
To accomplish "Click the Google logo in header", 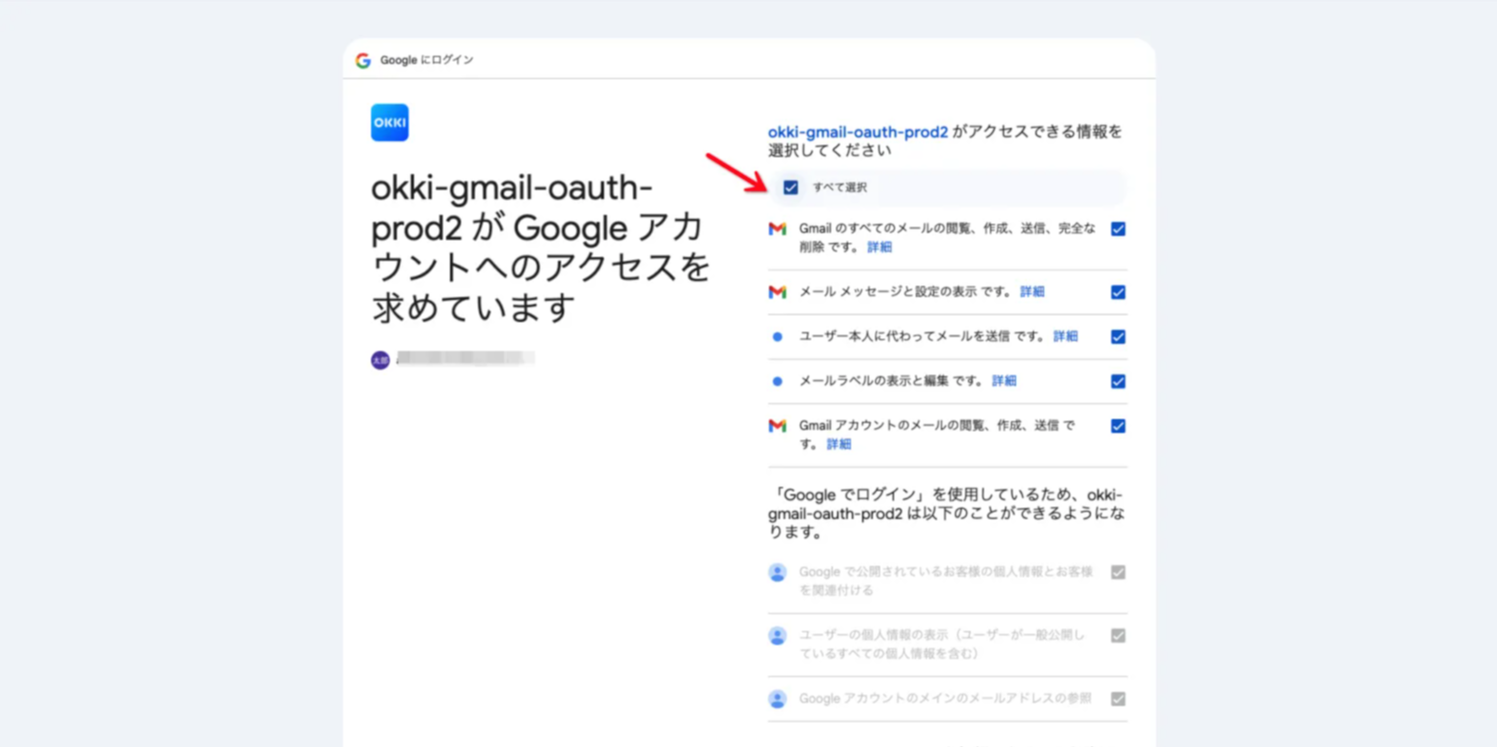I will pos(363,60).
